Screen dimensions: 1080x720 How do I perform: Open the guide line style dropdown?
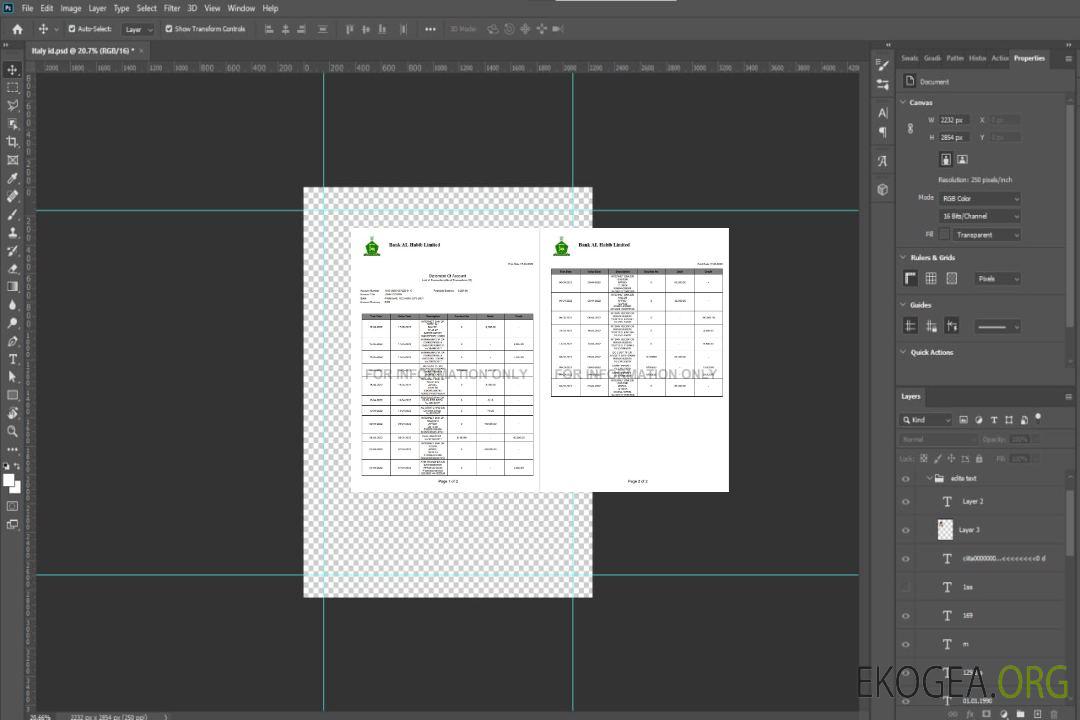coord(998,327)
